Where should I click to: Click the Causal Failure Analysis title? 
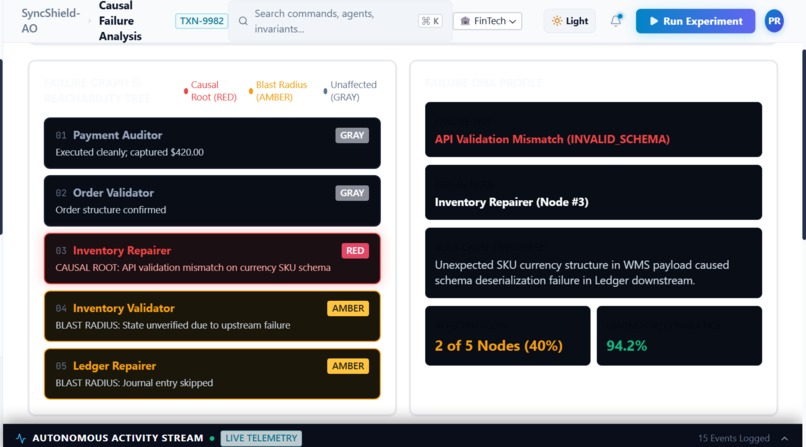[120, 21]
